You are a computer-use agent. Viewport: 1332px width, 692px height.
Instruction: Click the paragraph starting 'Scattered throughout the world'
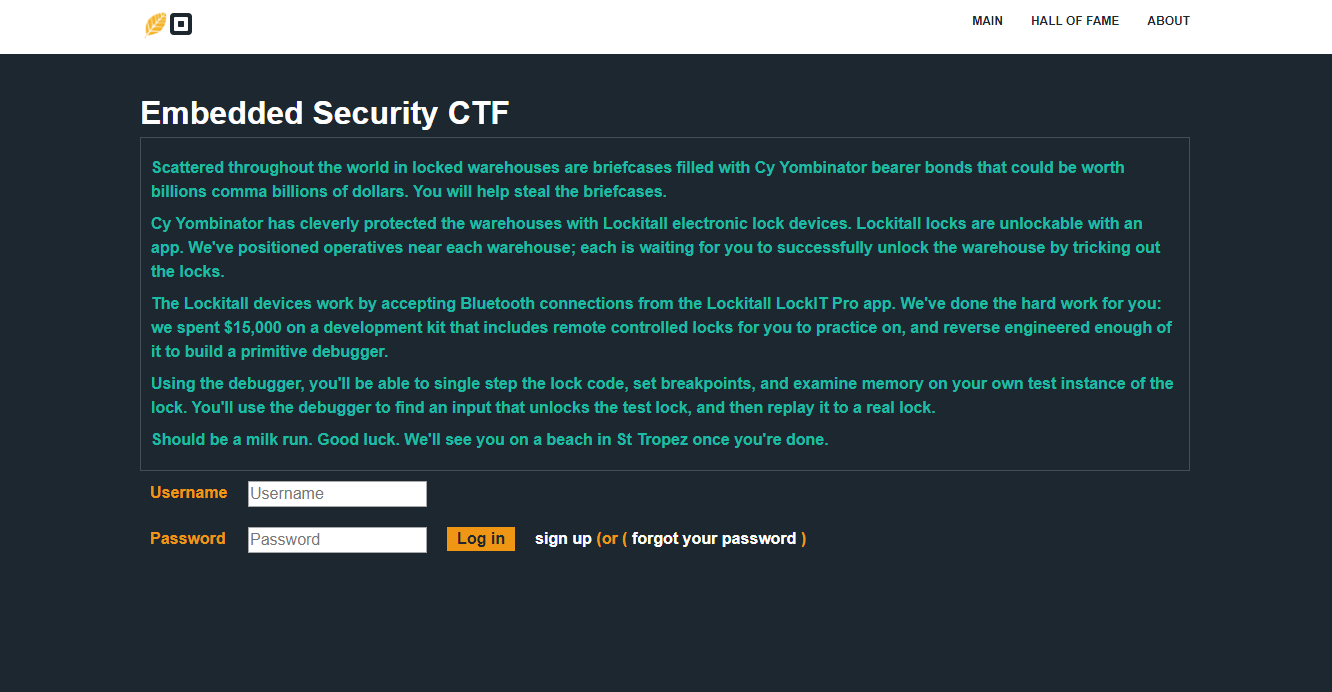(637, 179)
